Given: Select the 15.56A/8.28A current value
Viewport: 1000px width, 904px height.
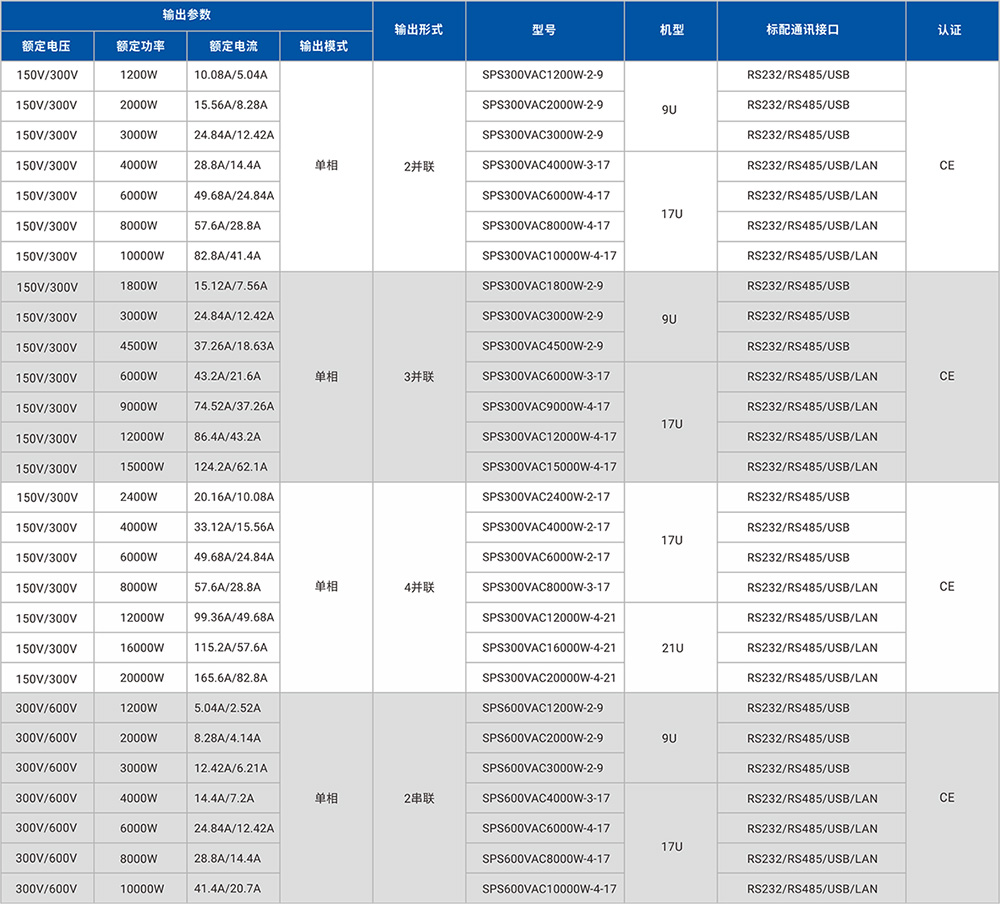Looking at the screenshot, I should (x=231, y=105).
